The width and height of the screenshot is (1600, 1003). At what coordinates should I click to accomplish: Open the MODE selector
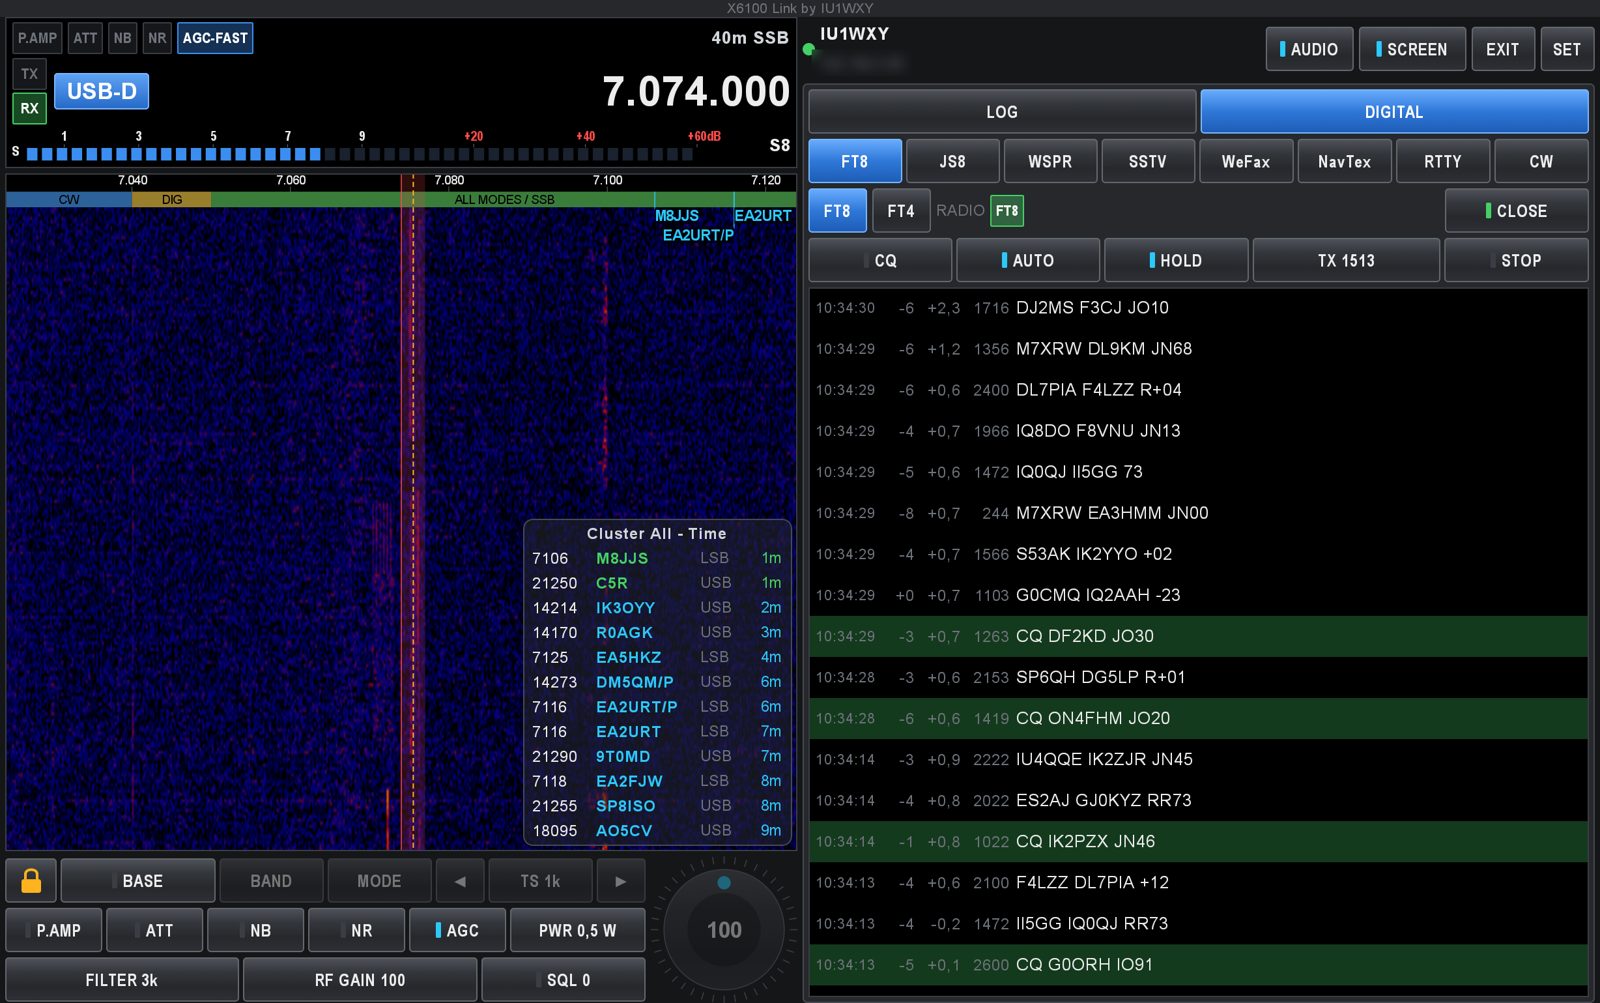(x=379, y=881)
